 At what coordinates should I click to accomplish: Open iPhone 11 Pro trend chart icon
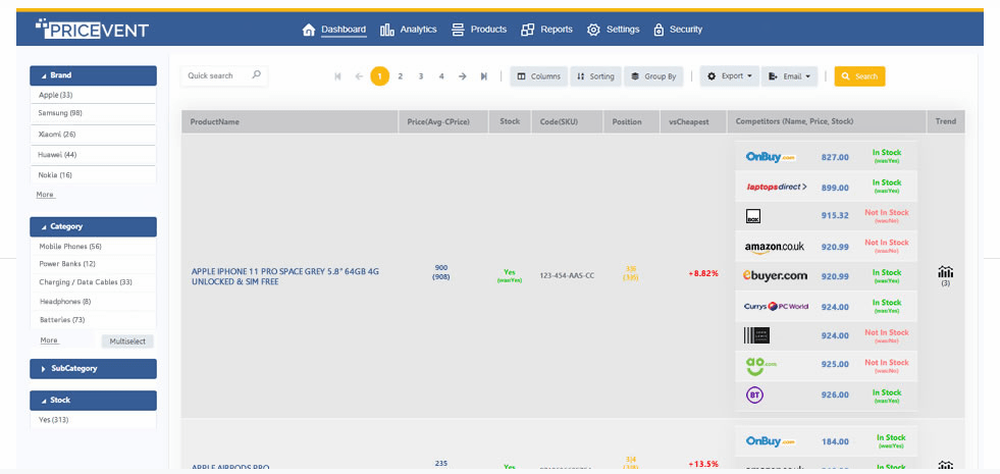pos(945,272)
